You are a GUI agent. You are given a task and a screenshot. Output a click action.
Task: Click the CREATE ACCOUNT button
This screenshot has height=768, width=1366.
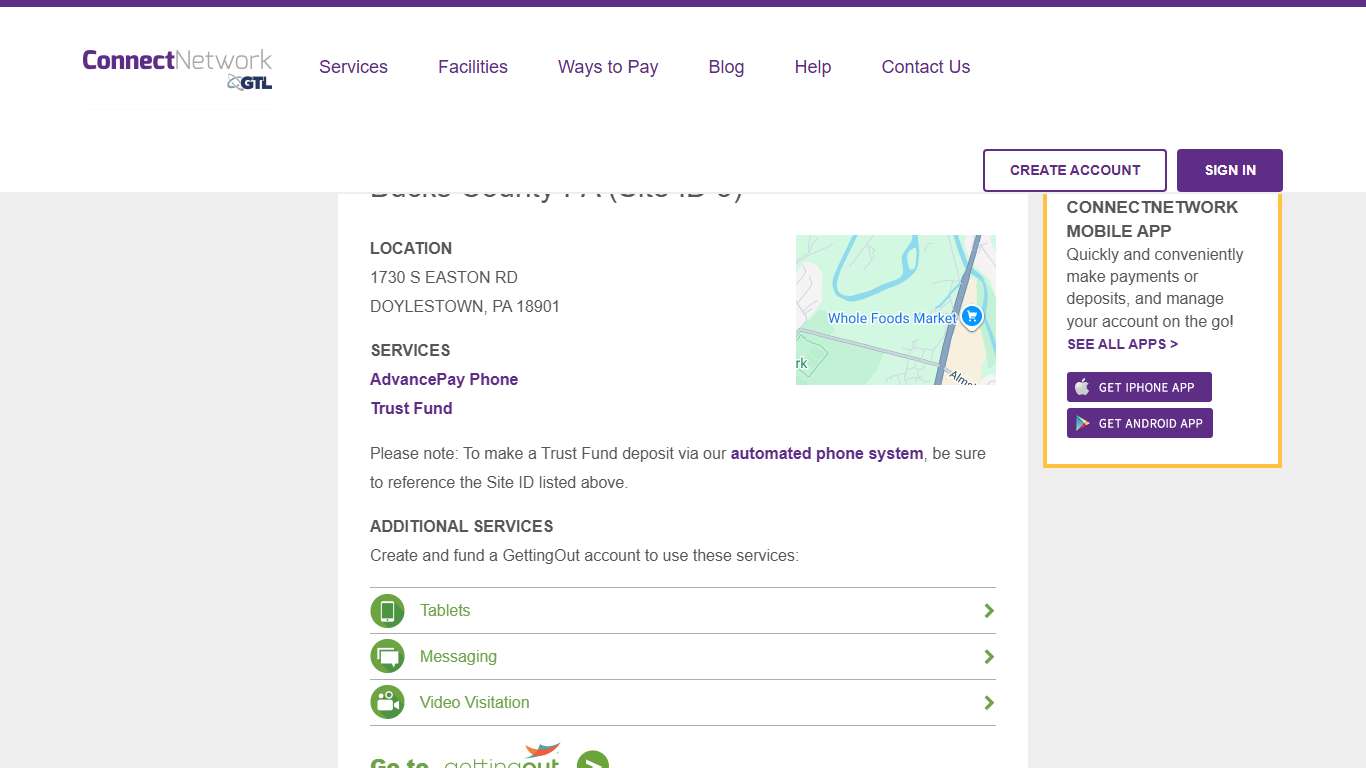click(1074, 170)
